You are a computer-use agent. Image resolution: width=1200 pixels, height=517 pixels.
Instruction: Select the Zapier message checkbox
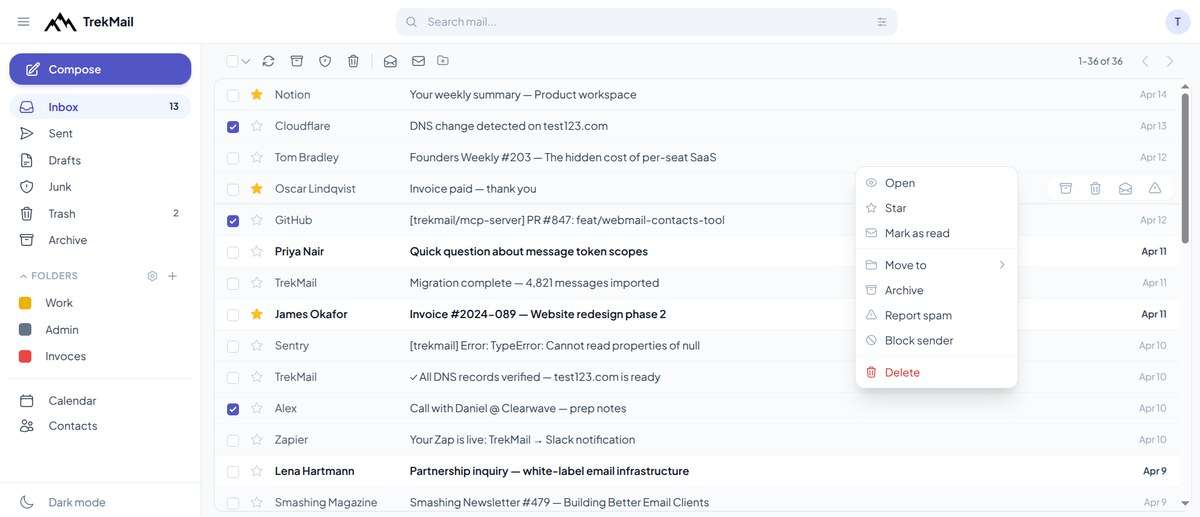pos(233,440)
